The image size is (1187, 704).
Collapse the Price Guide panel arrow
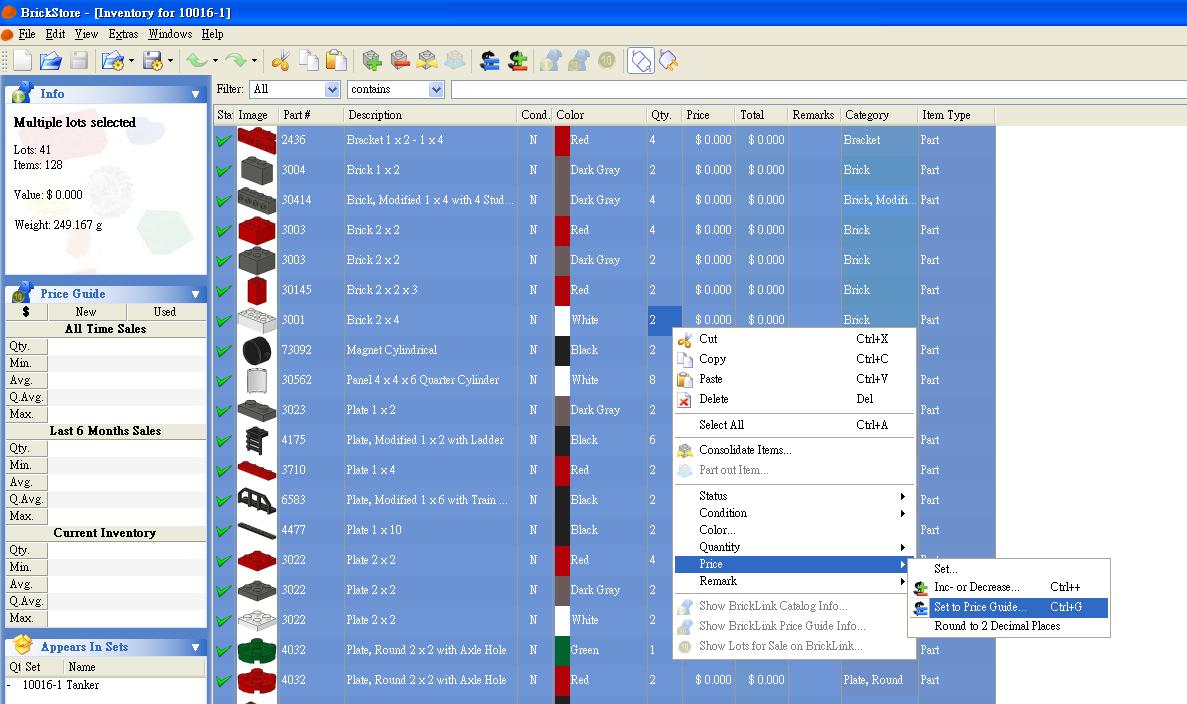tap(195, 294)
